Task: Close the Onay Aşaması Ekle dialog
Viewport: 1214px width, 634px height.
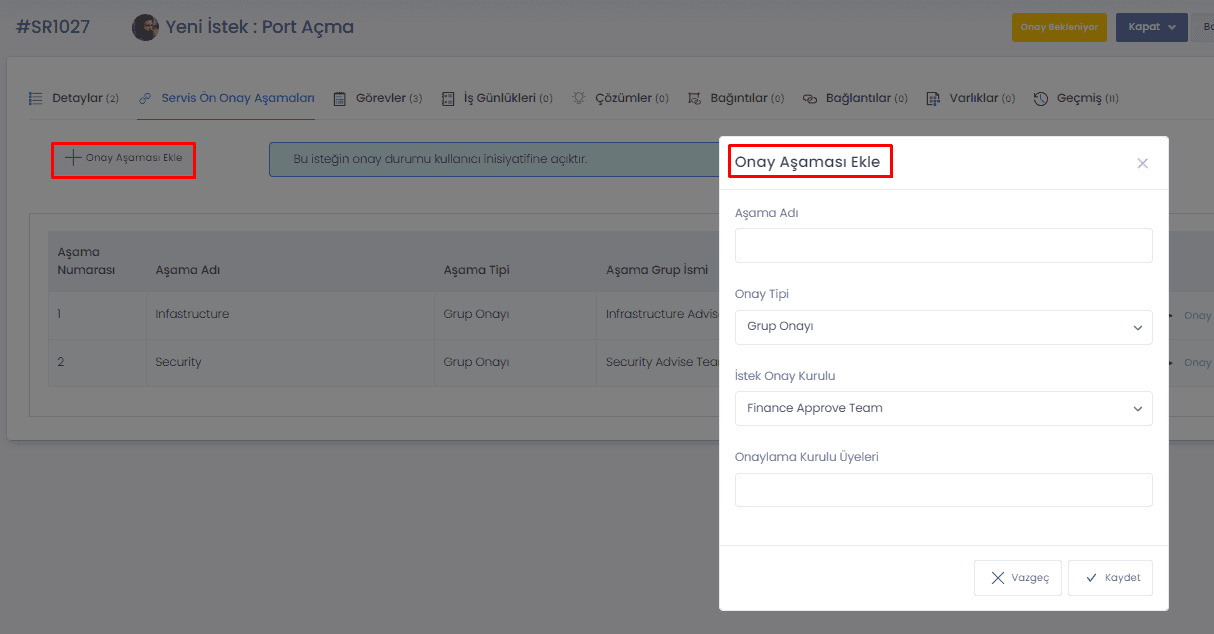Action: (1142, 163)
